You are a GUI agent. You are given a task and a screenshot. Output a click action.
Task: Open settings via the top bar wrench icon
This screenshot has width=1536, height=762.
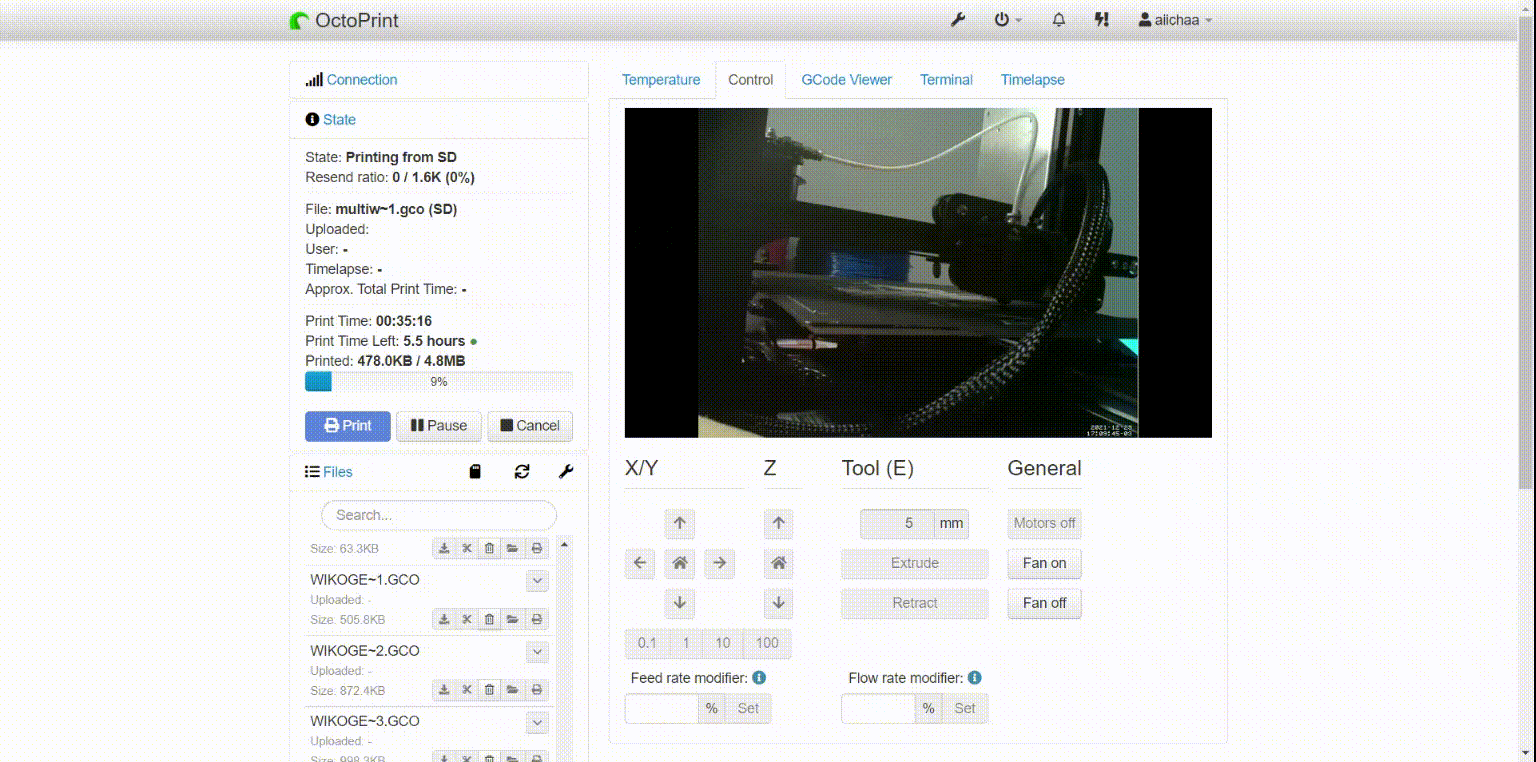(x=957, y=20)
